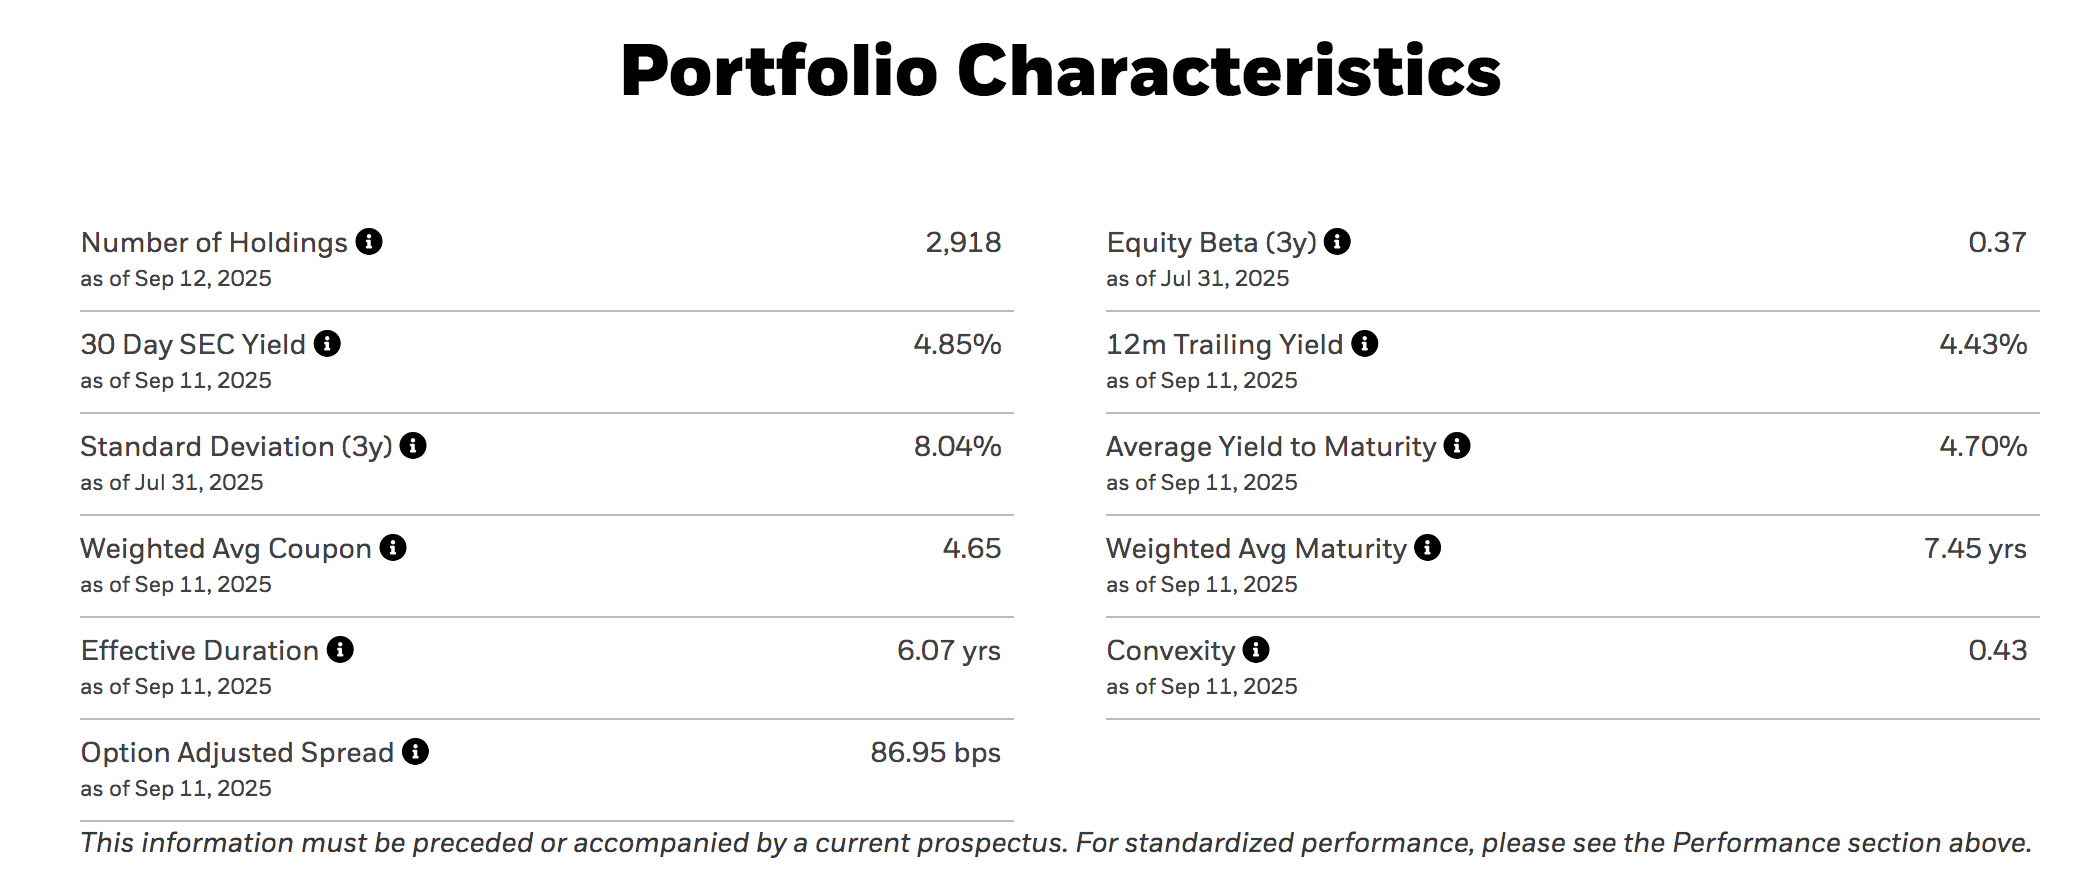Viewport: 2076px width, 880px height.
Task: Click the Equity Beta value 0.37
Action: coord(1997,243)
